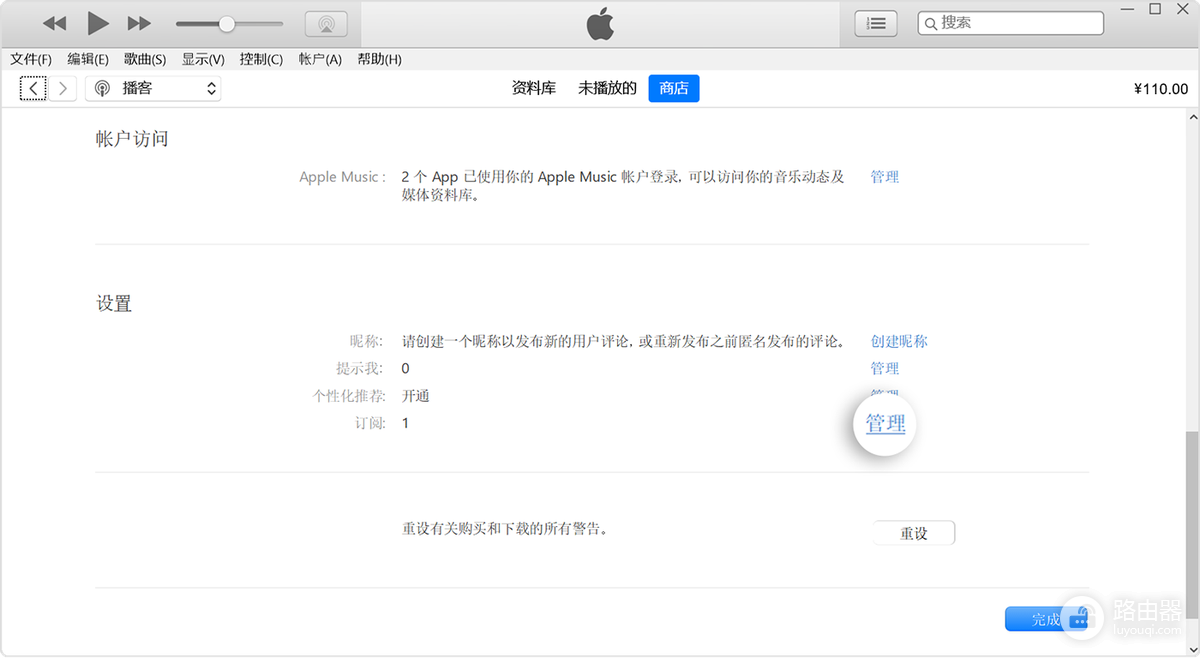Open the 显示(V) menu

203,59
